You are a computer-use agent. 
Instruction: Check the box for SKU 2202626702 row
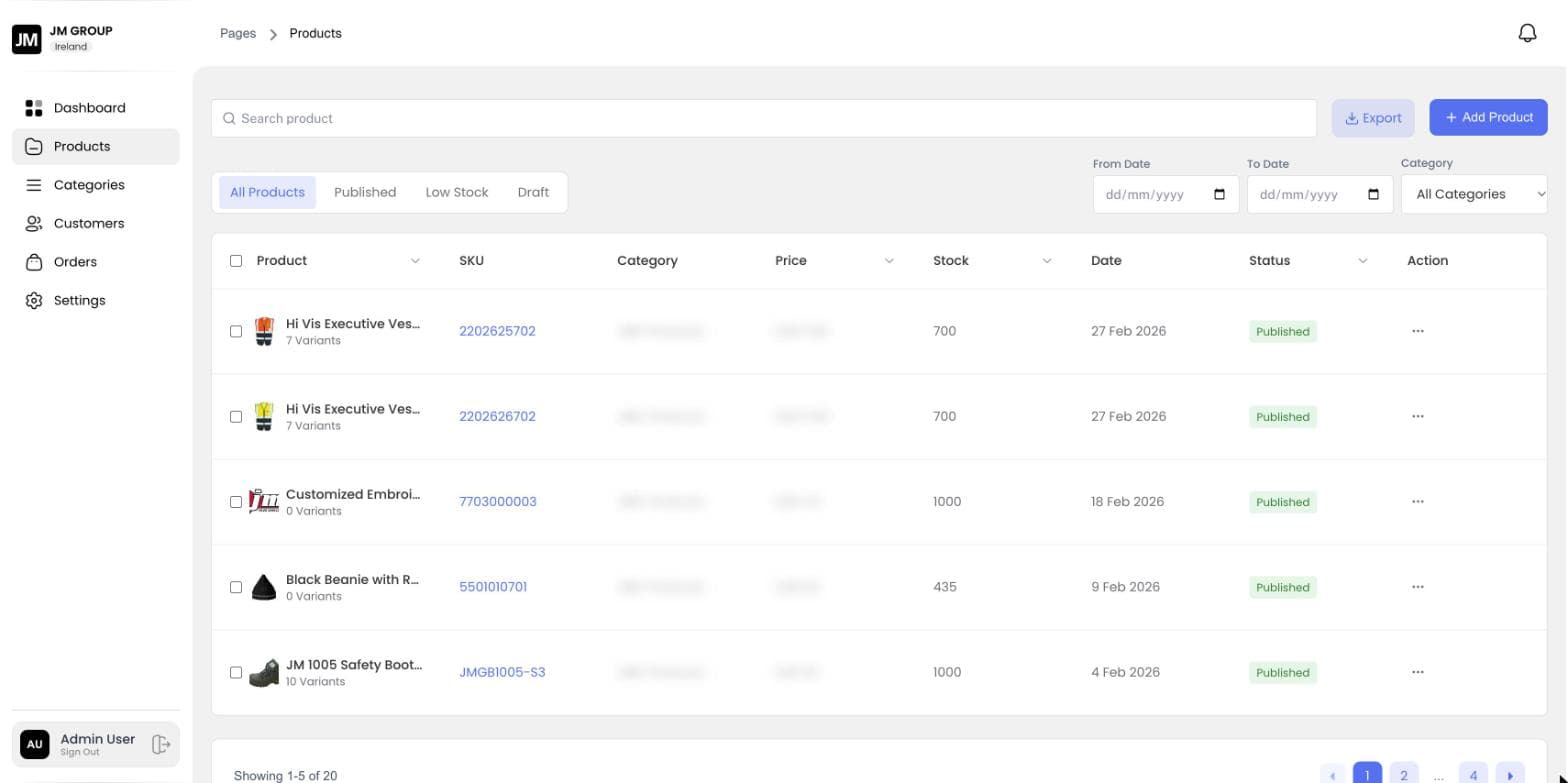tap(236, 416)
